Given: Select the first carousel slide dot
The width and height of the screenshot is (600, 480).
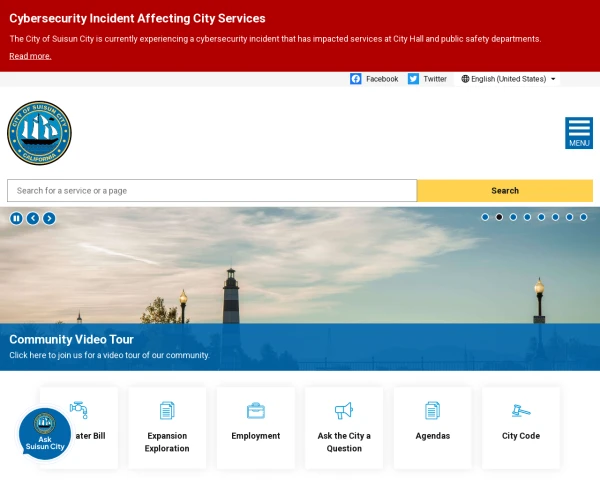Looking at the screenshot, I should tap(485, 217).
